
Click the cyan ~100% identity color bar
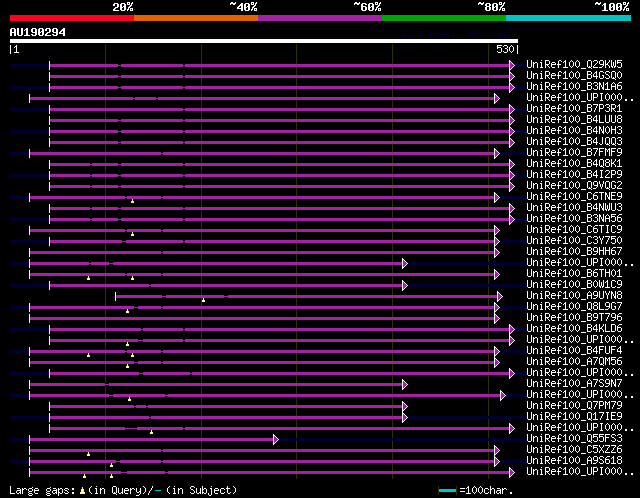(569, 18)
